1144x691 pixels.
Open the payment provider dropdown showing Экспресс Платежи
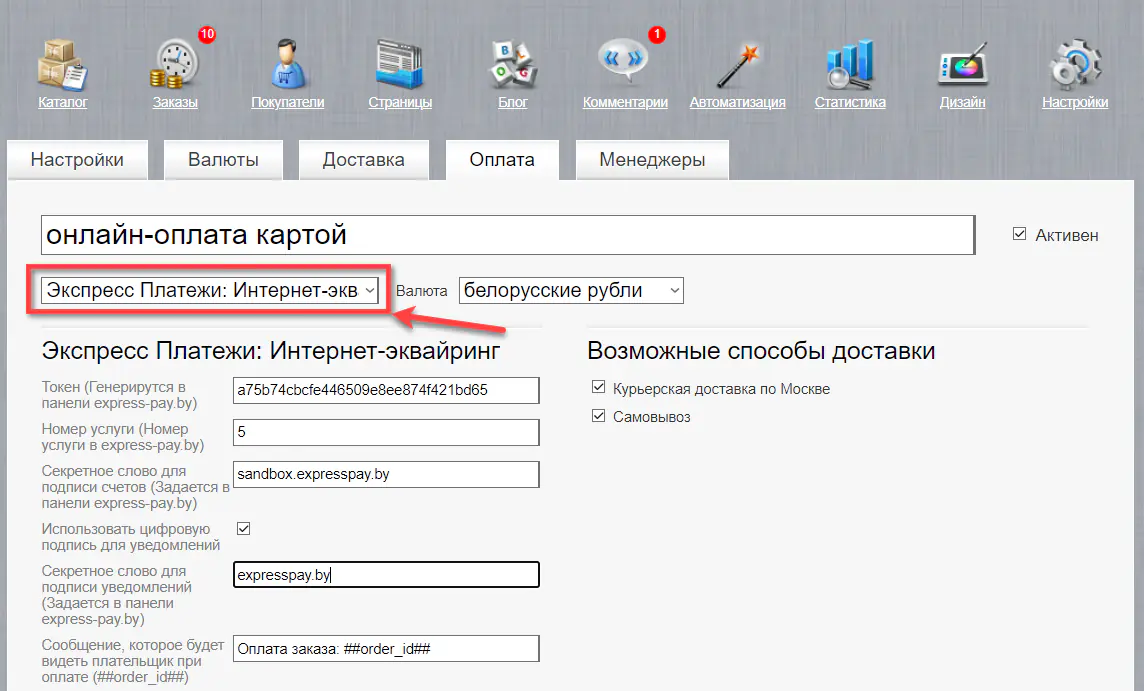pos(207,289)
